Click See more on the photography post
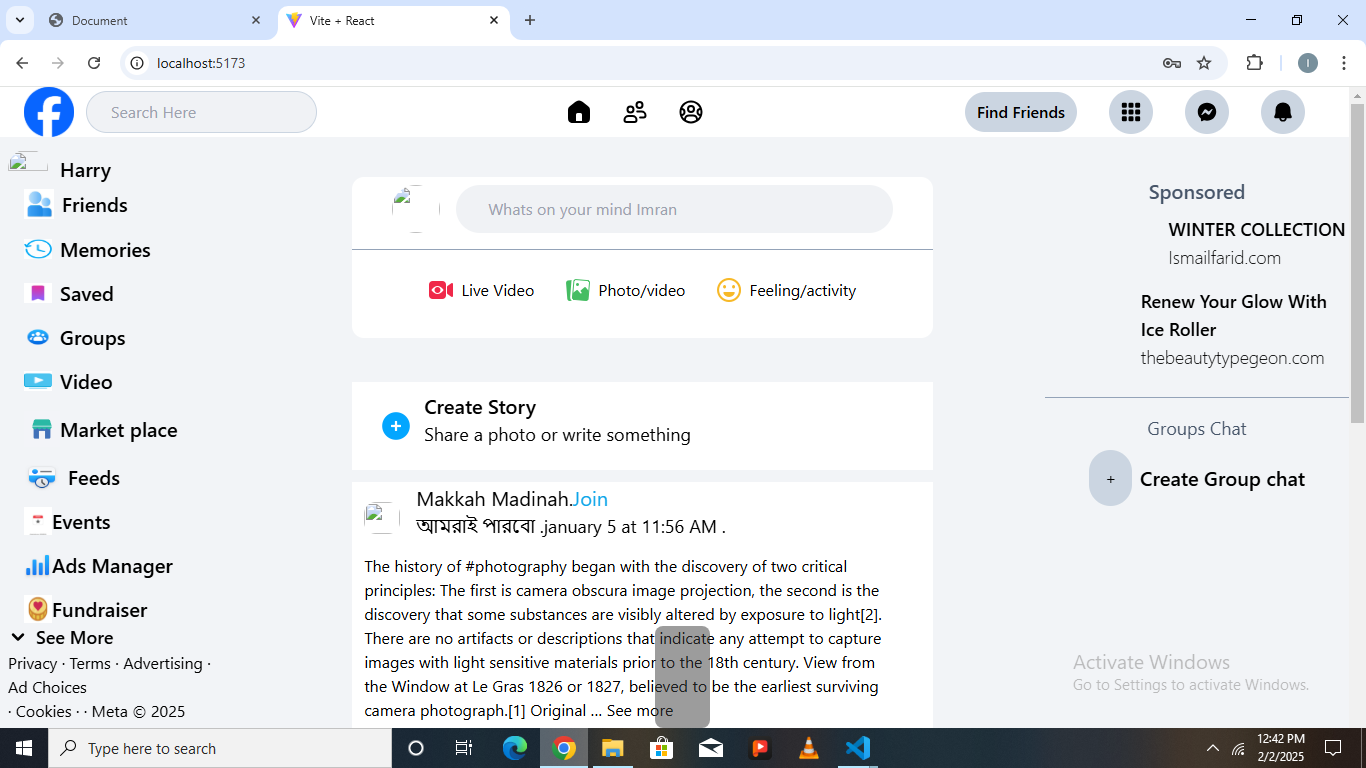 tap(640, 710)
